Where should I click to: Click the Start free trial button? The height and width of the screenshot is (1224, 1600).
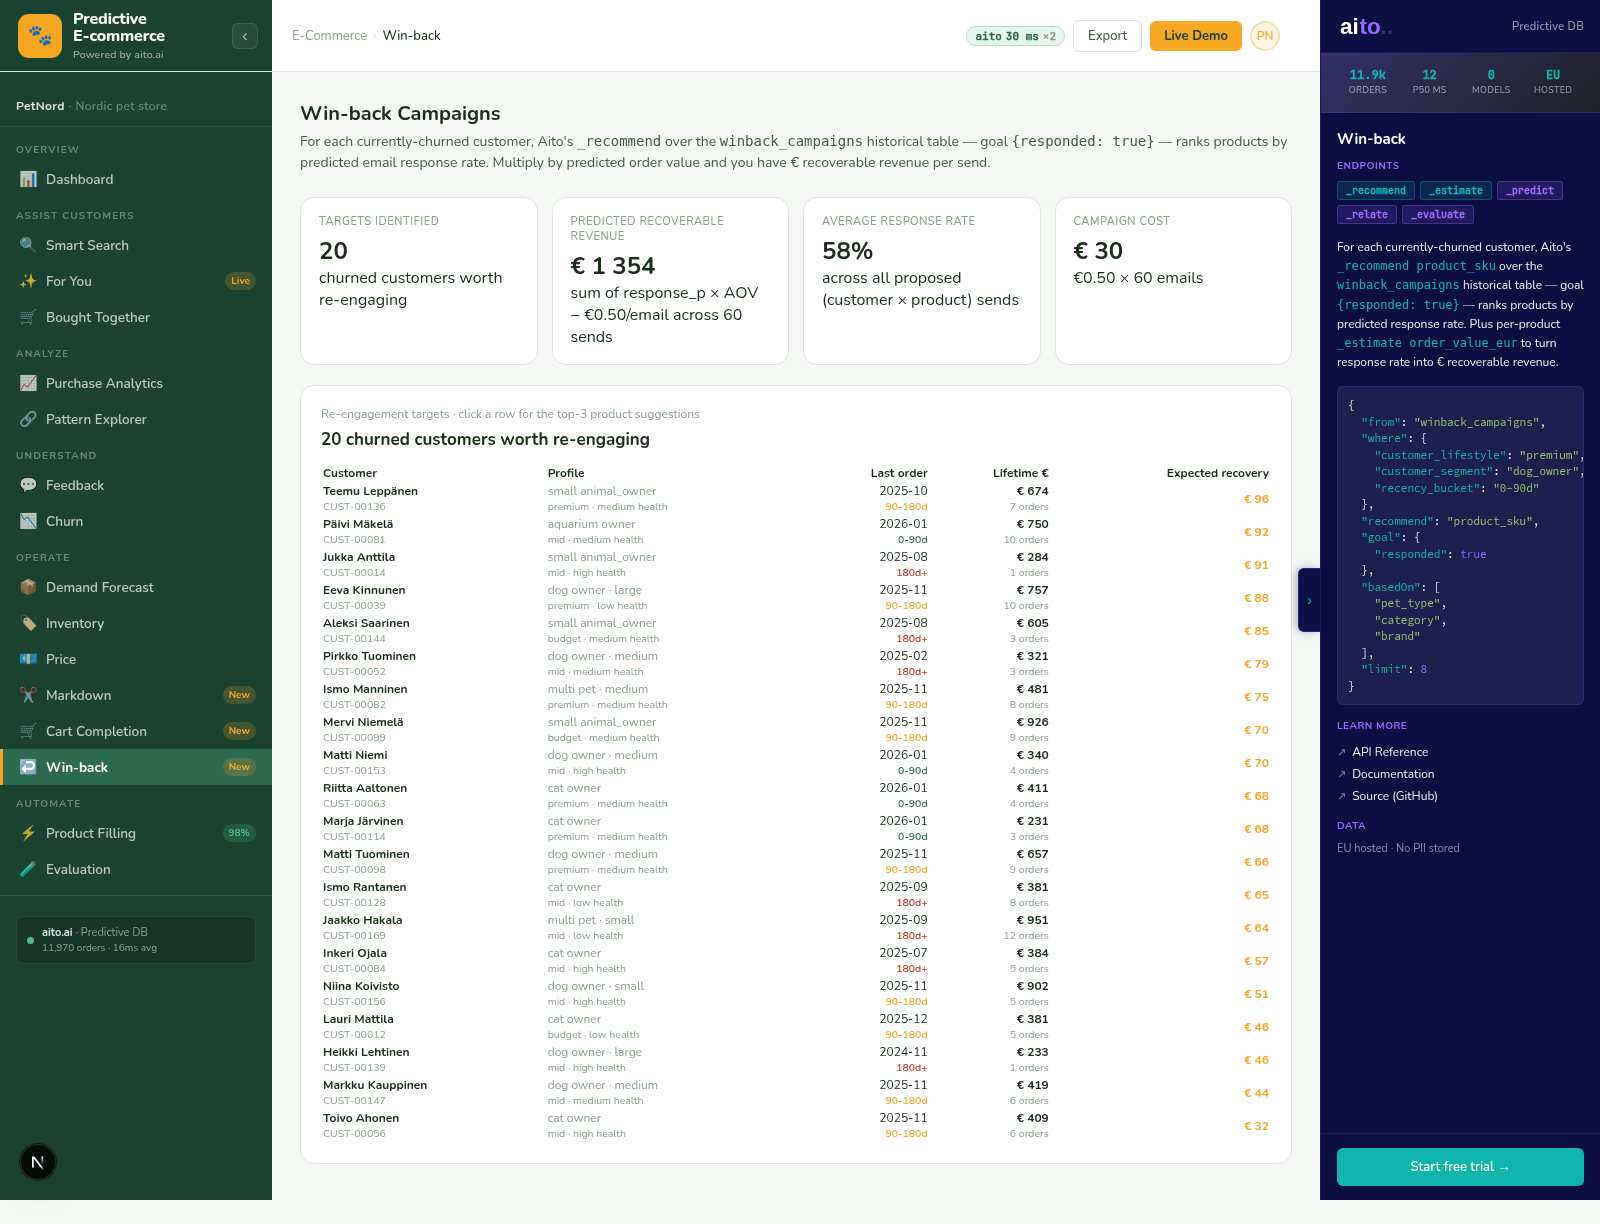click(x=1460, y=1167)
